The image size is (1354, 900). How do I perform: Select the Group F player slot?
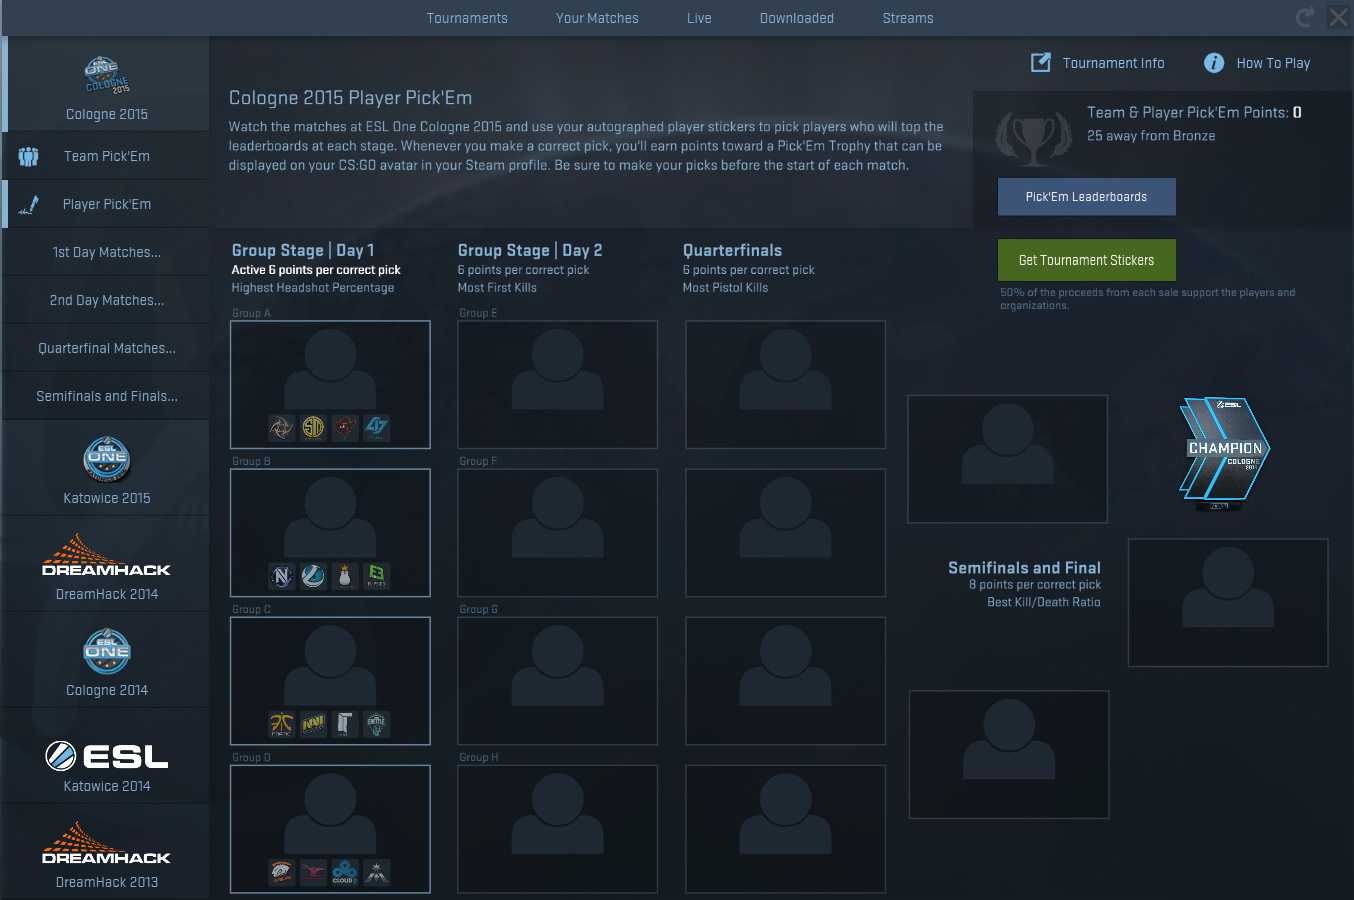[x=557, y=532]
